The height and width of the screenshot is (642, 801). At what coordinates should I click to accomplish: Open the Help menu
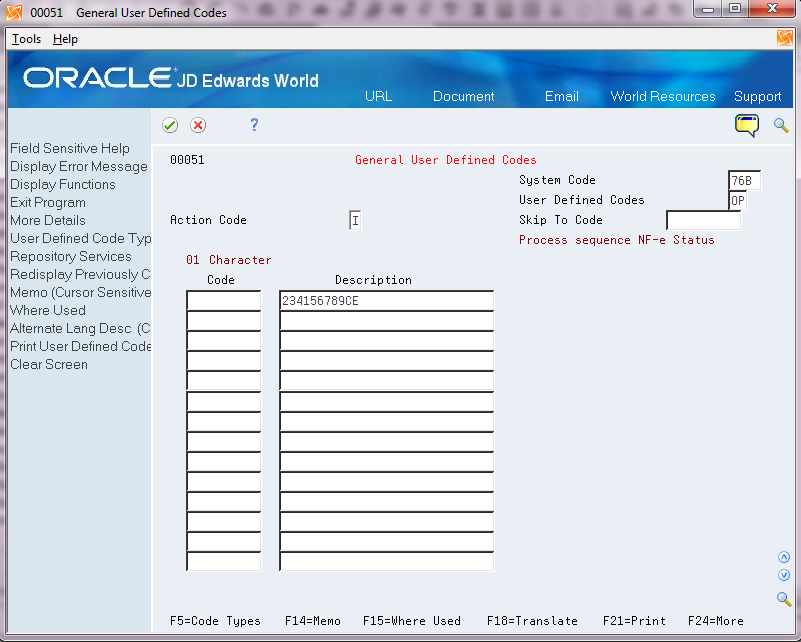click(65, 39)
